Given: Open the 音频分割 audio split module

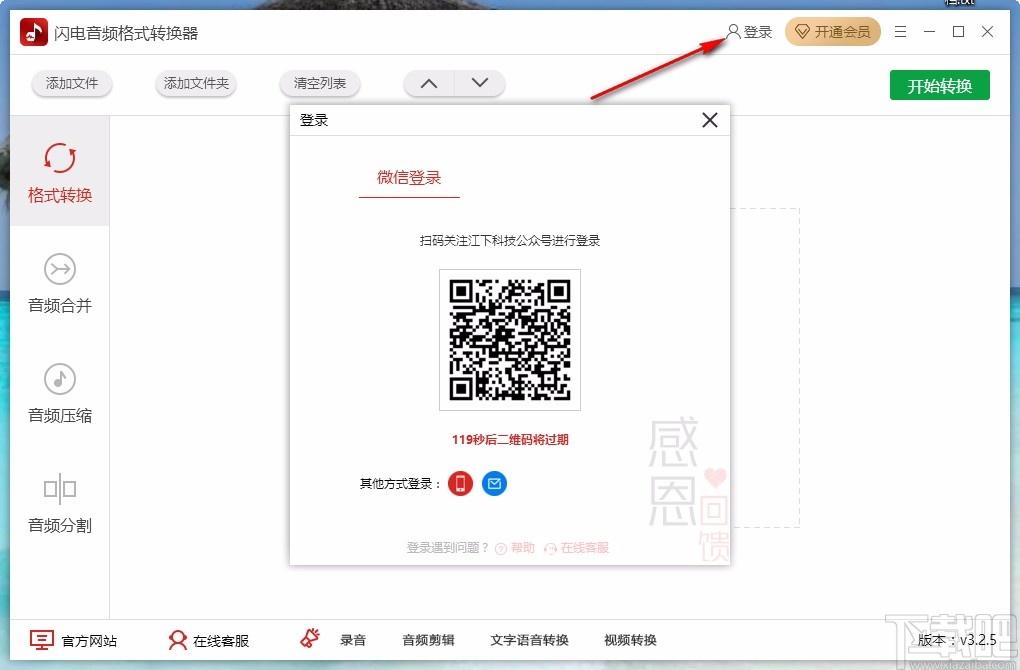Looking at the screenshot, I should pyautogui.click(x=60, y=502).
